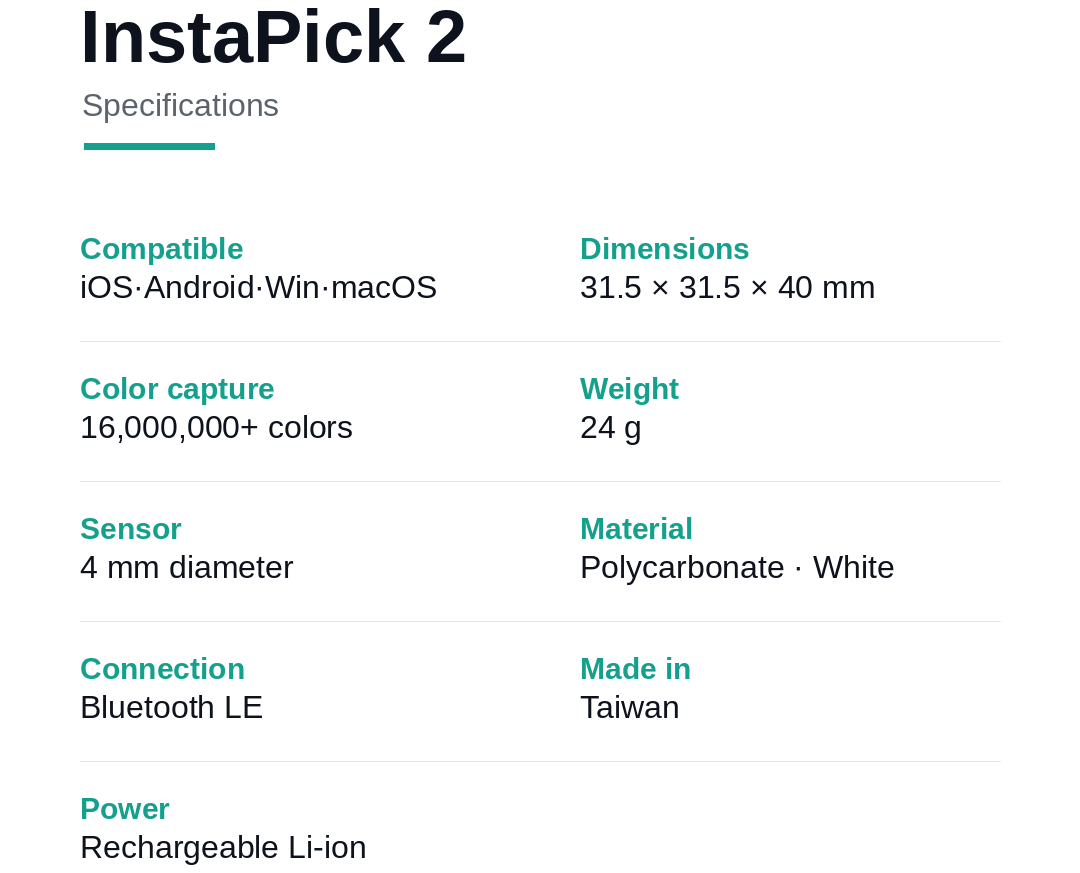Click the InstaPick 2 heading
1080x873 pixels.
point(273,37)
